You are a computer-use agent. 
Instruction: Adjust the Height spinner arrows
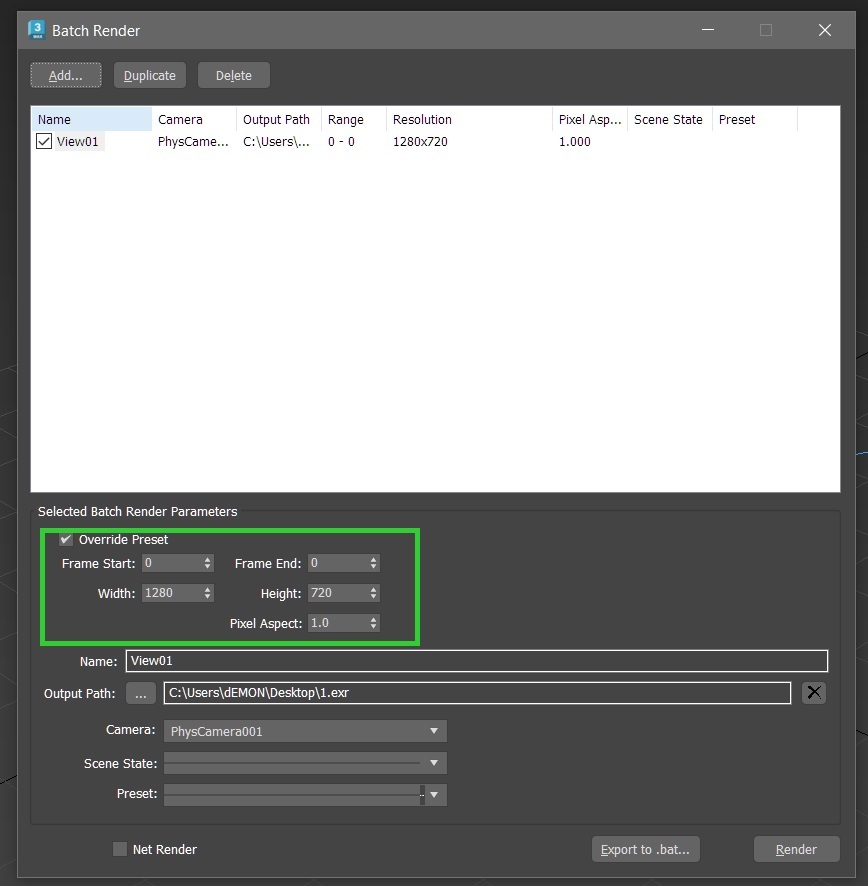coord(373,593)
